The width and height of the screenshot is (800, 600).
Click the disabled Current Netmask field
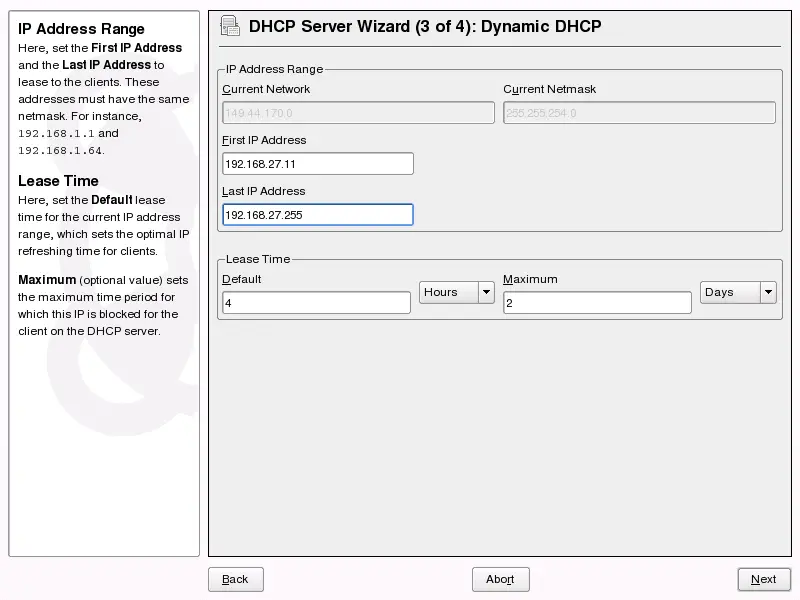(639, 113)
